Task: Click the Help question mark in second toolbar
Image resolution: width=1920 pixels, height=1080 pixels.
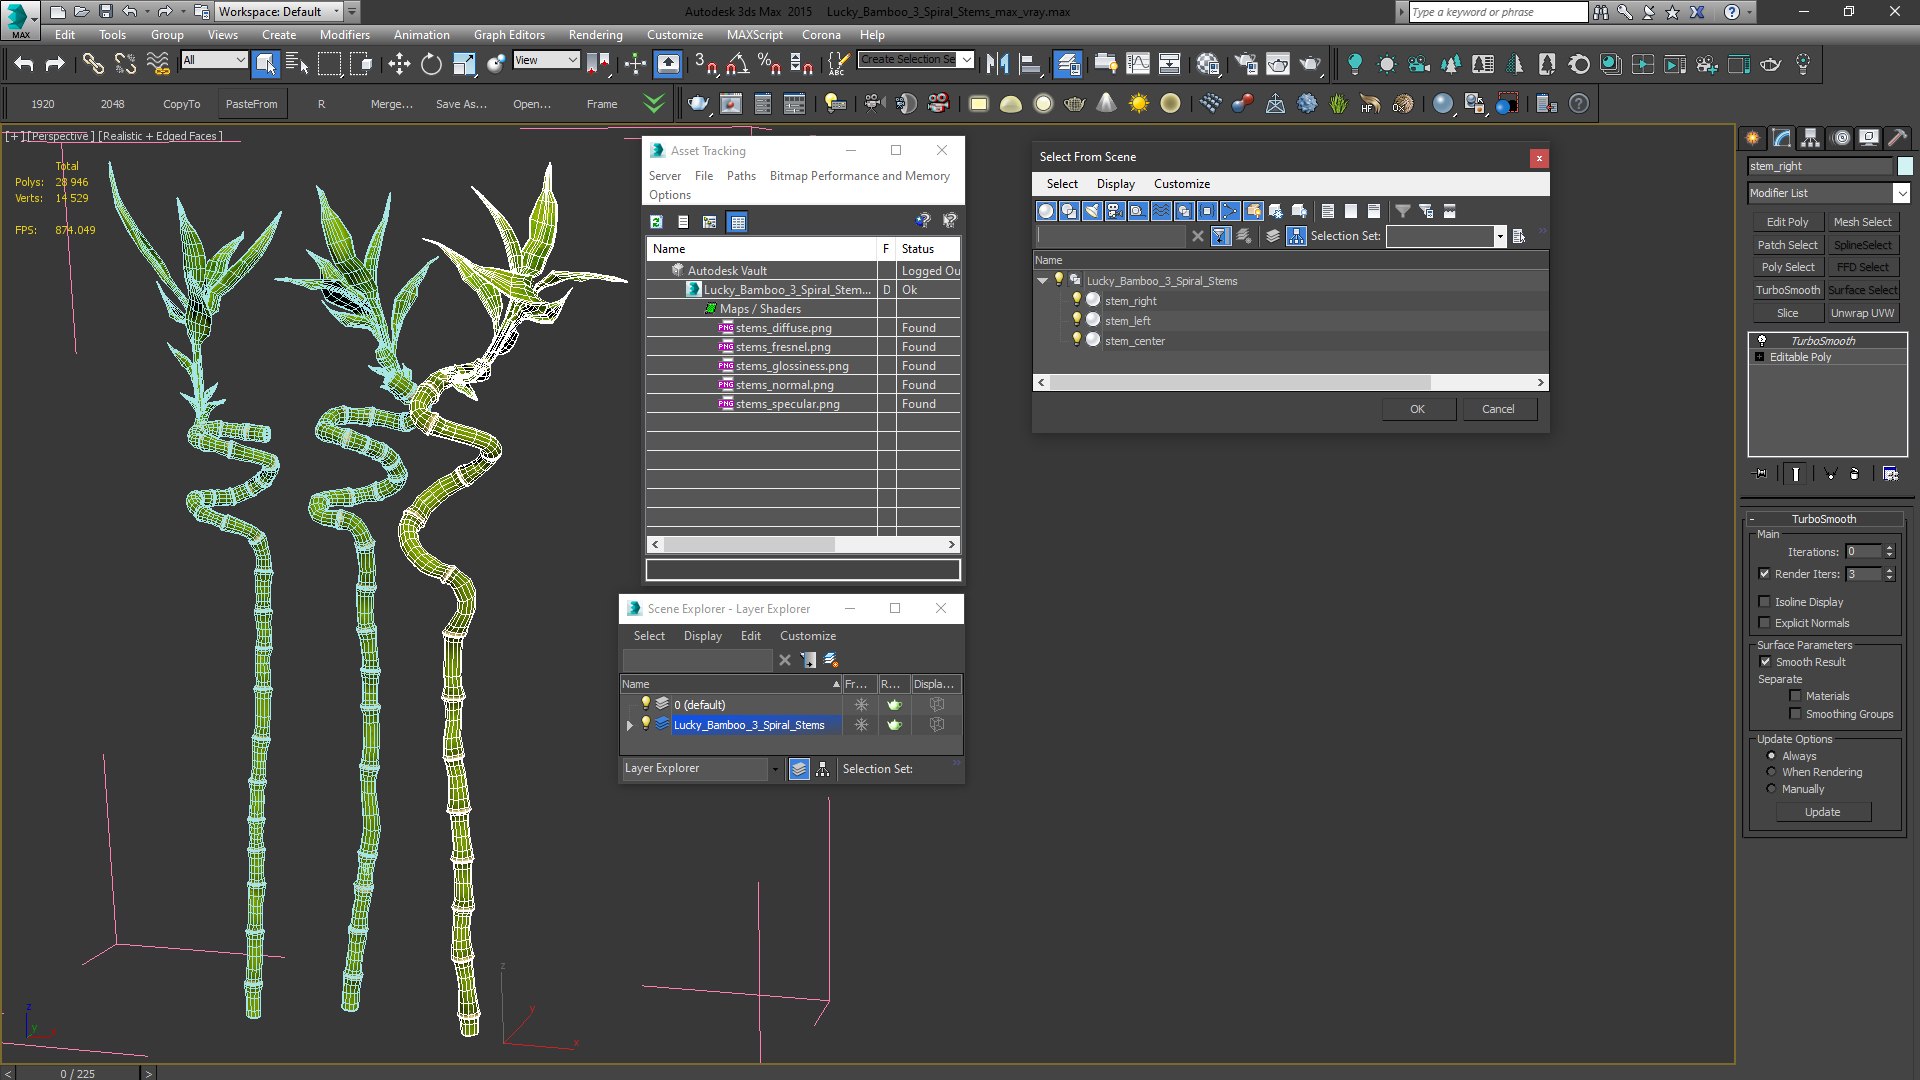Action: click(x=1579, y=104)
